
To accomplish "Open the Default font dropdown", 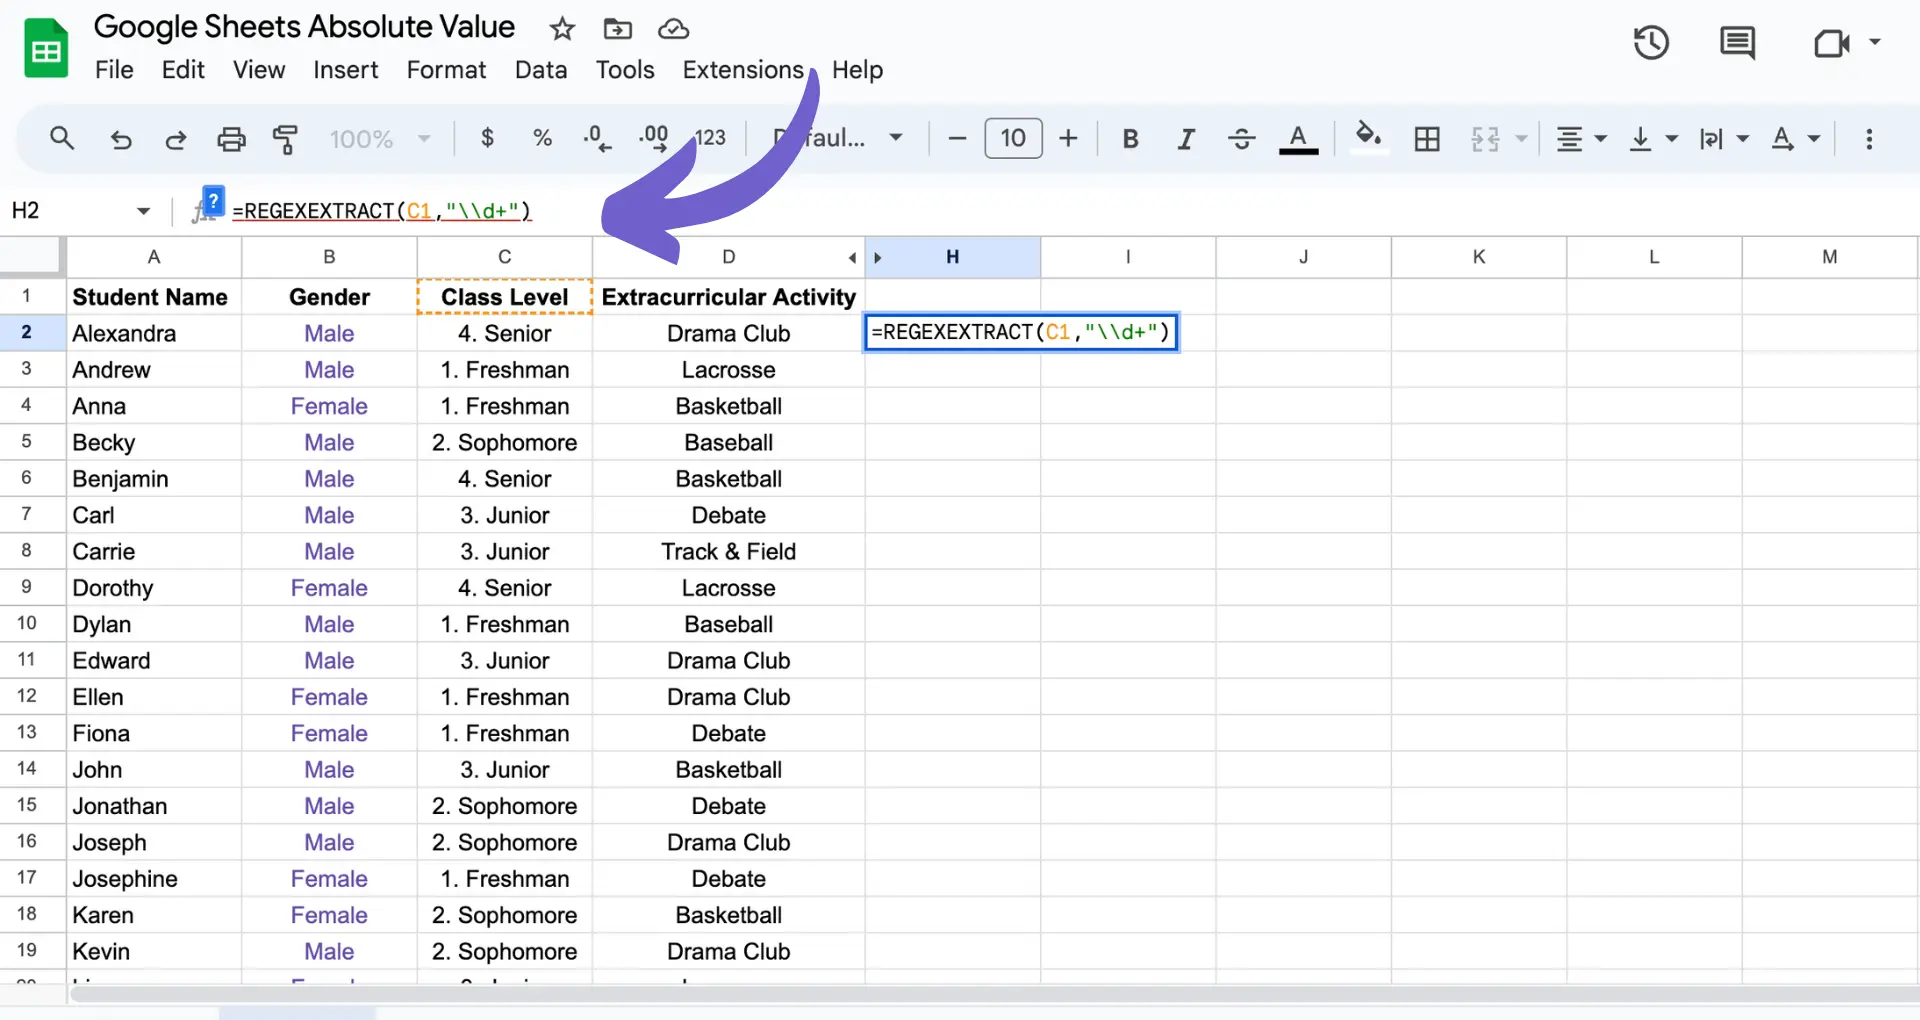I will click(838, 138).
